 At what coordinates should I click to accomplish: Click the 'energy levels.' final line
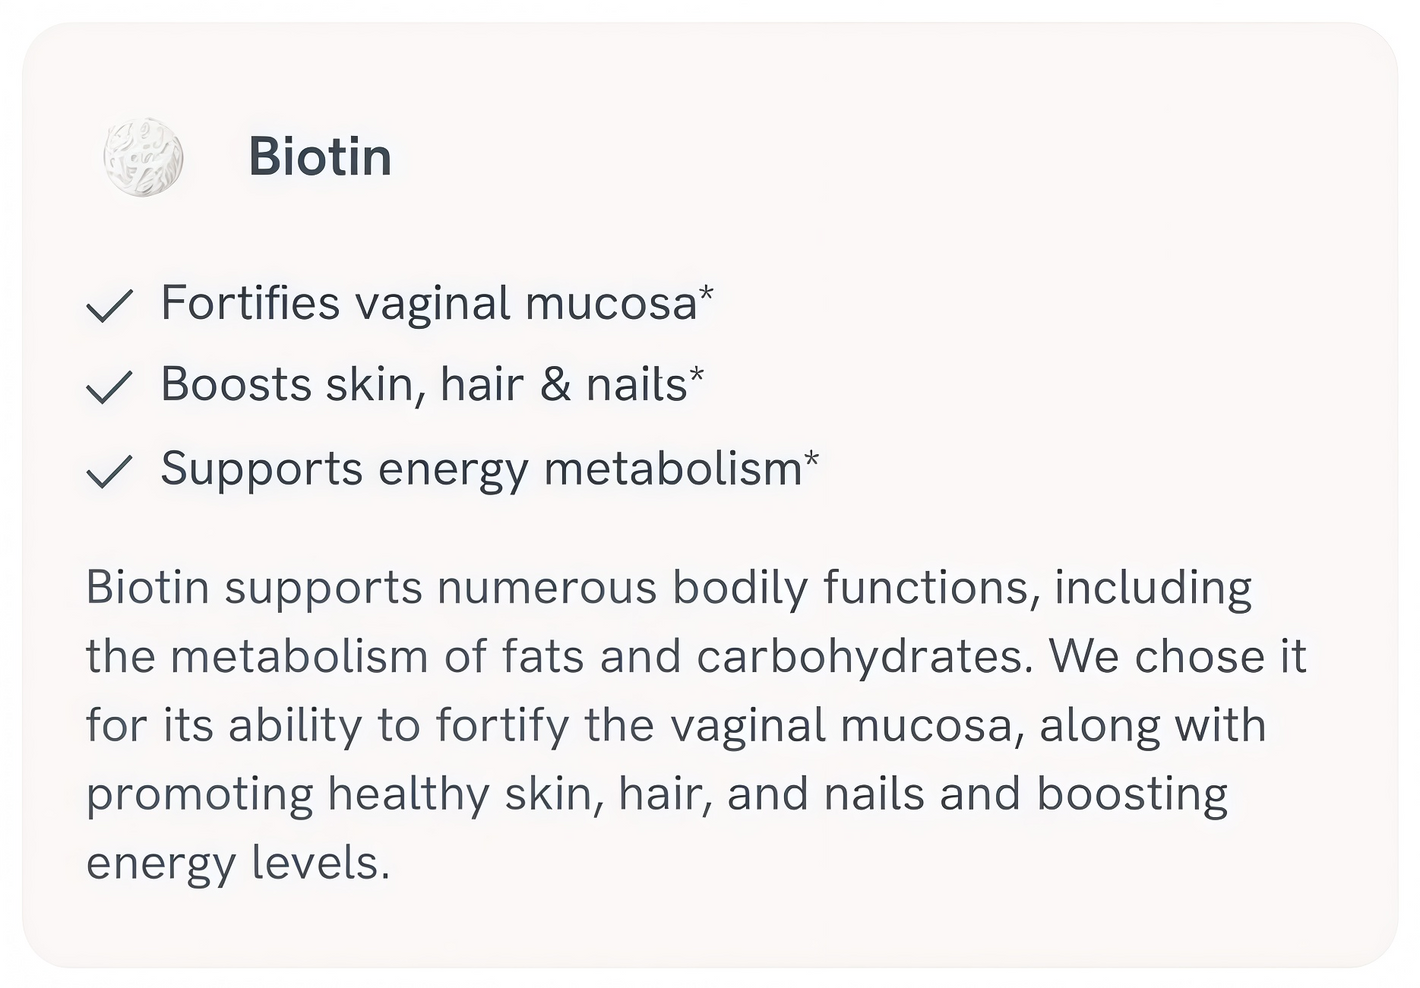[238, 863]
